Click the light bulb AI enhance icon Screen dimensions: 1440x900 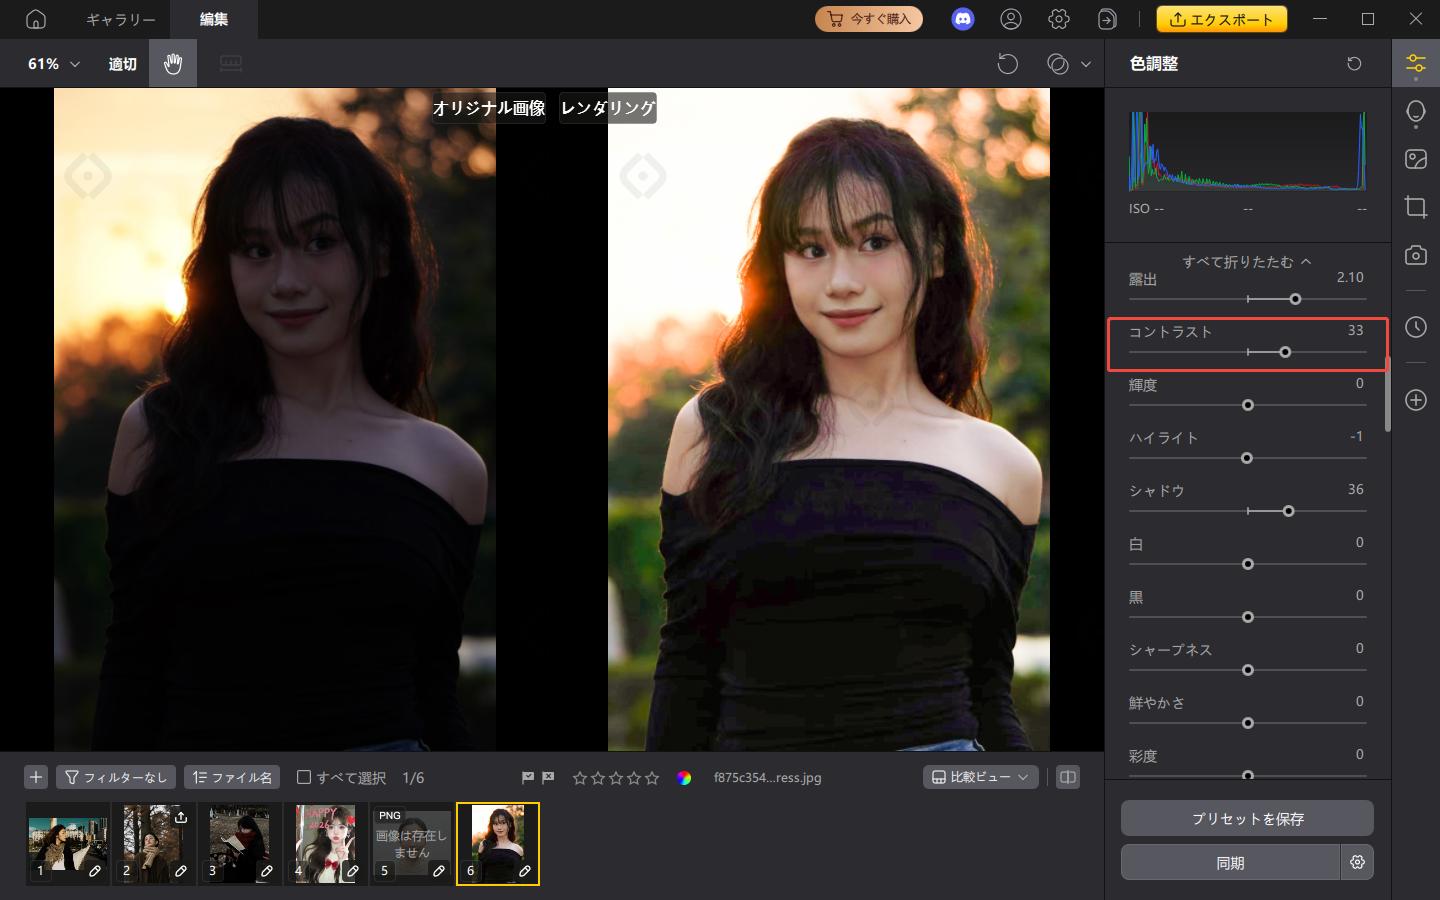click(1415, 112)
